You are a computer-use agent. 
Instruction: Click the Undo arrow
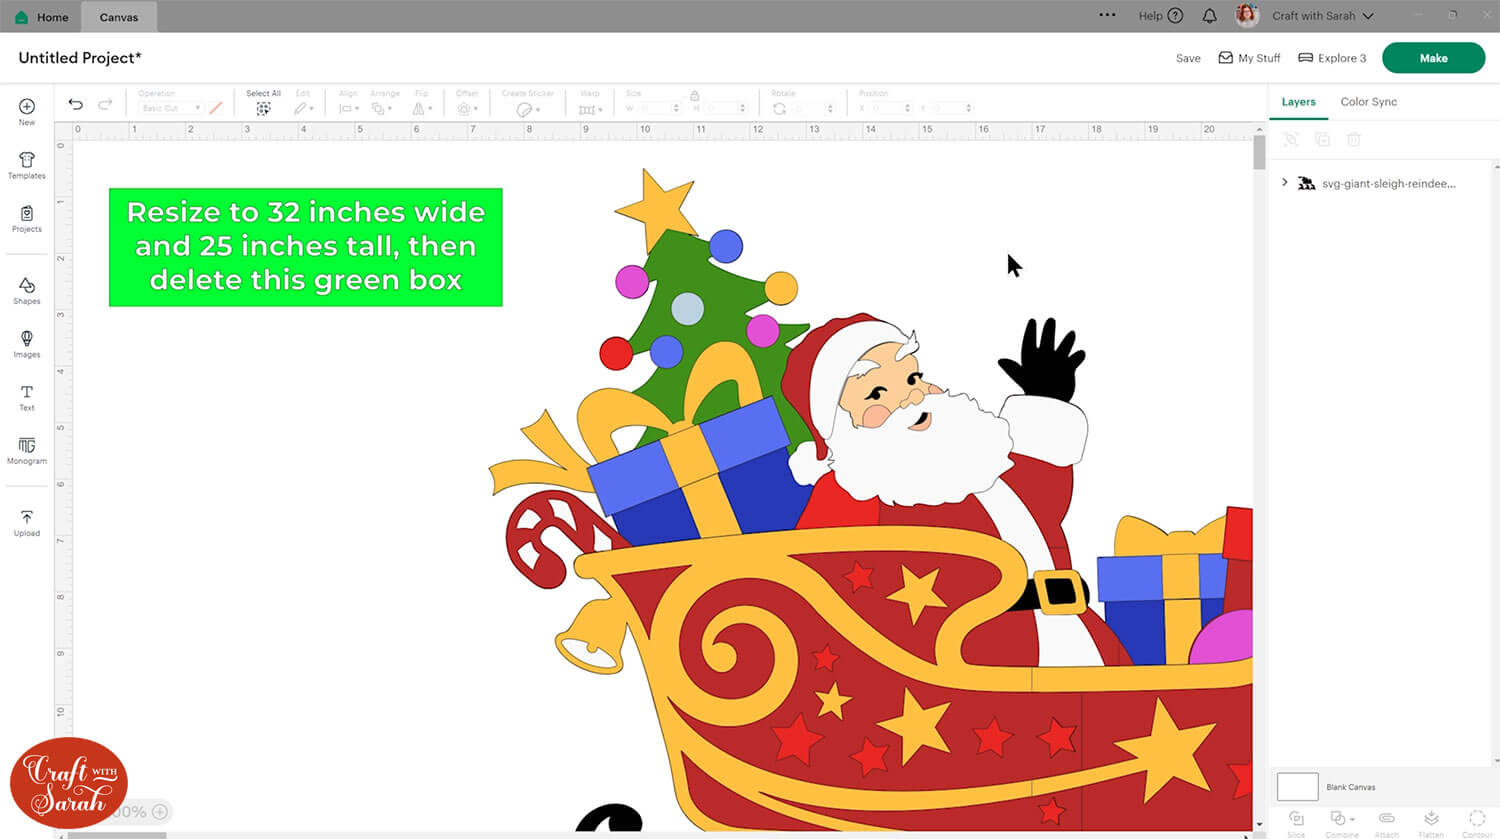[x=75, y=104]
